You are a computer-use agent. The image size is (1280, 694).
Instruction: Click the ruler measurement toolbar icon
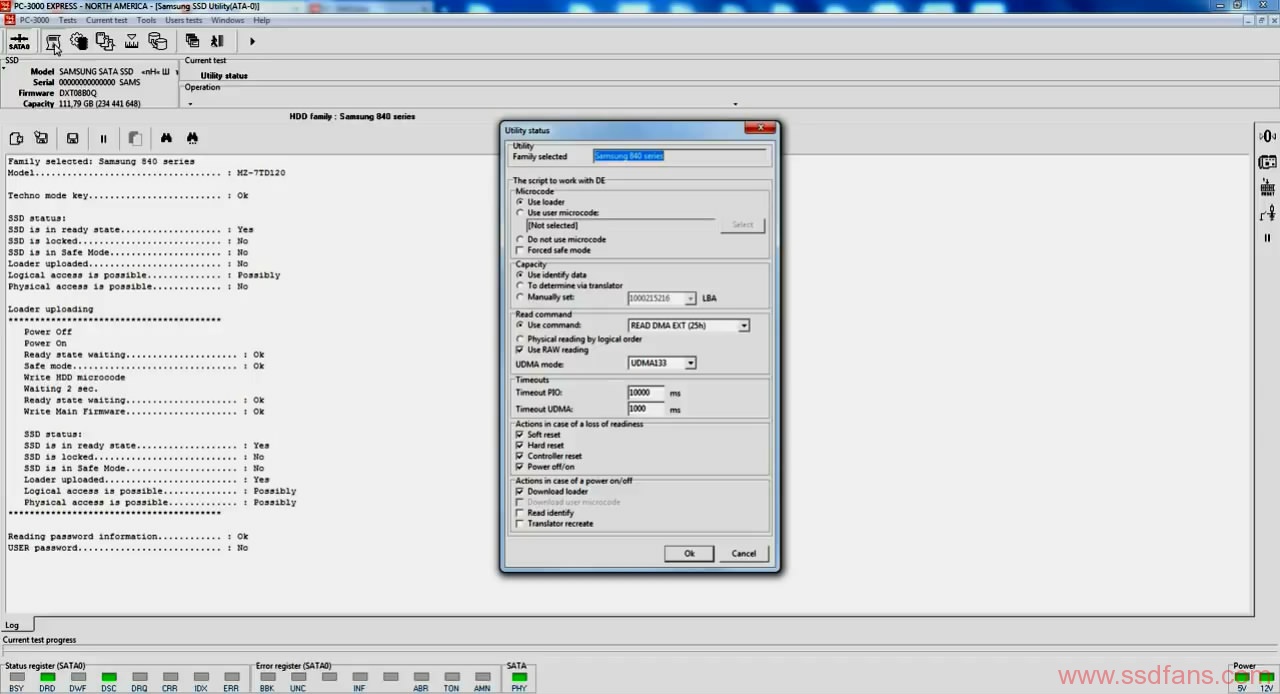tap(131, 41)
